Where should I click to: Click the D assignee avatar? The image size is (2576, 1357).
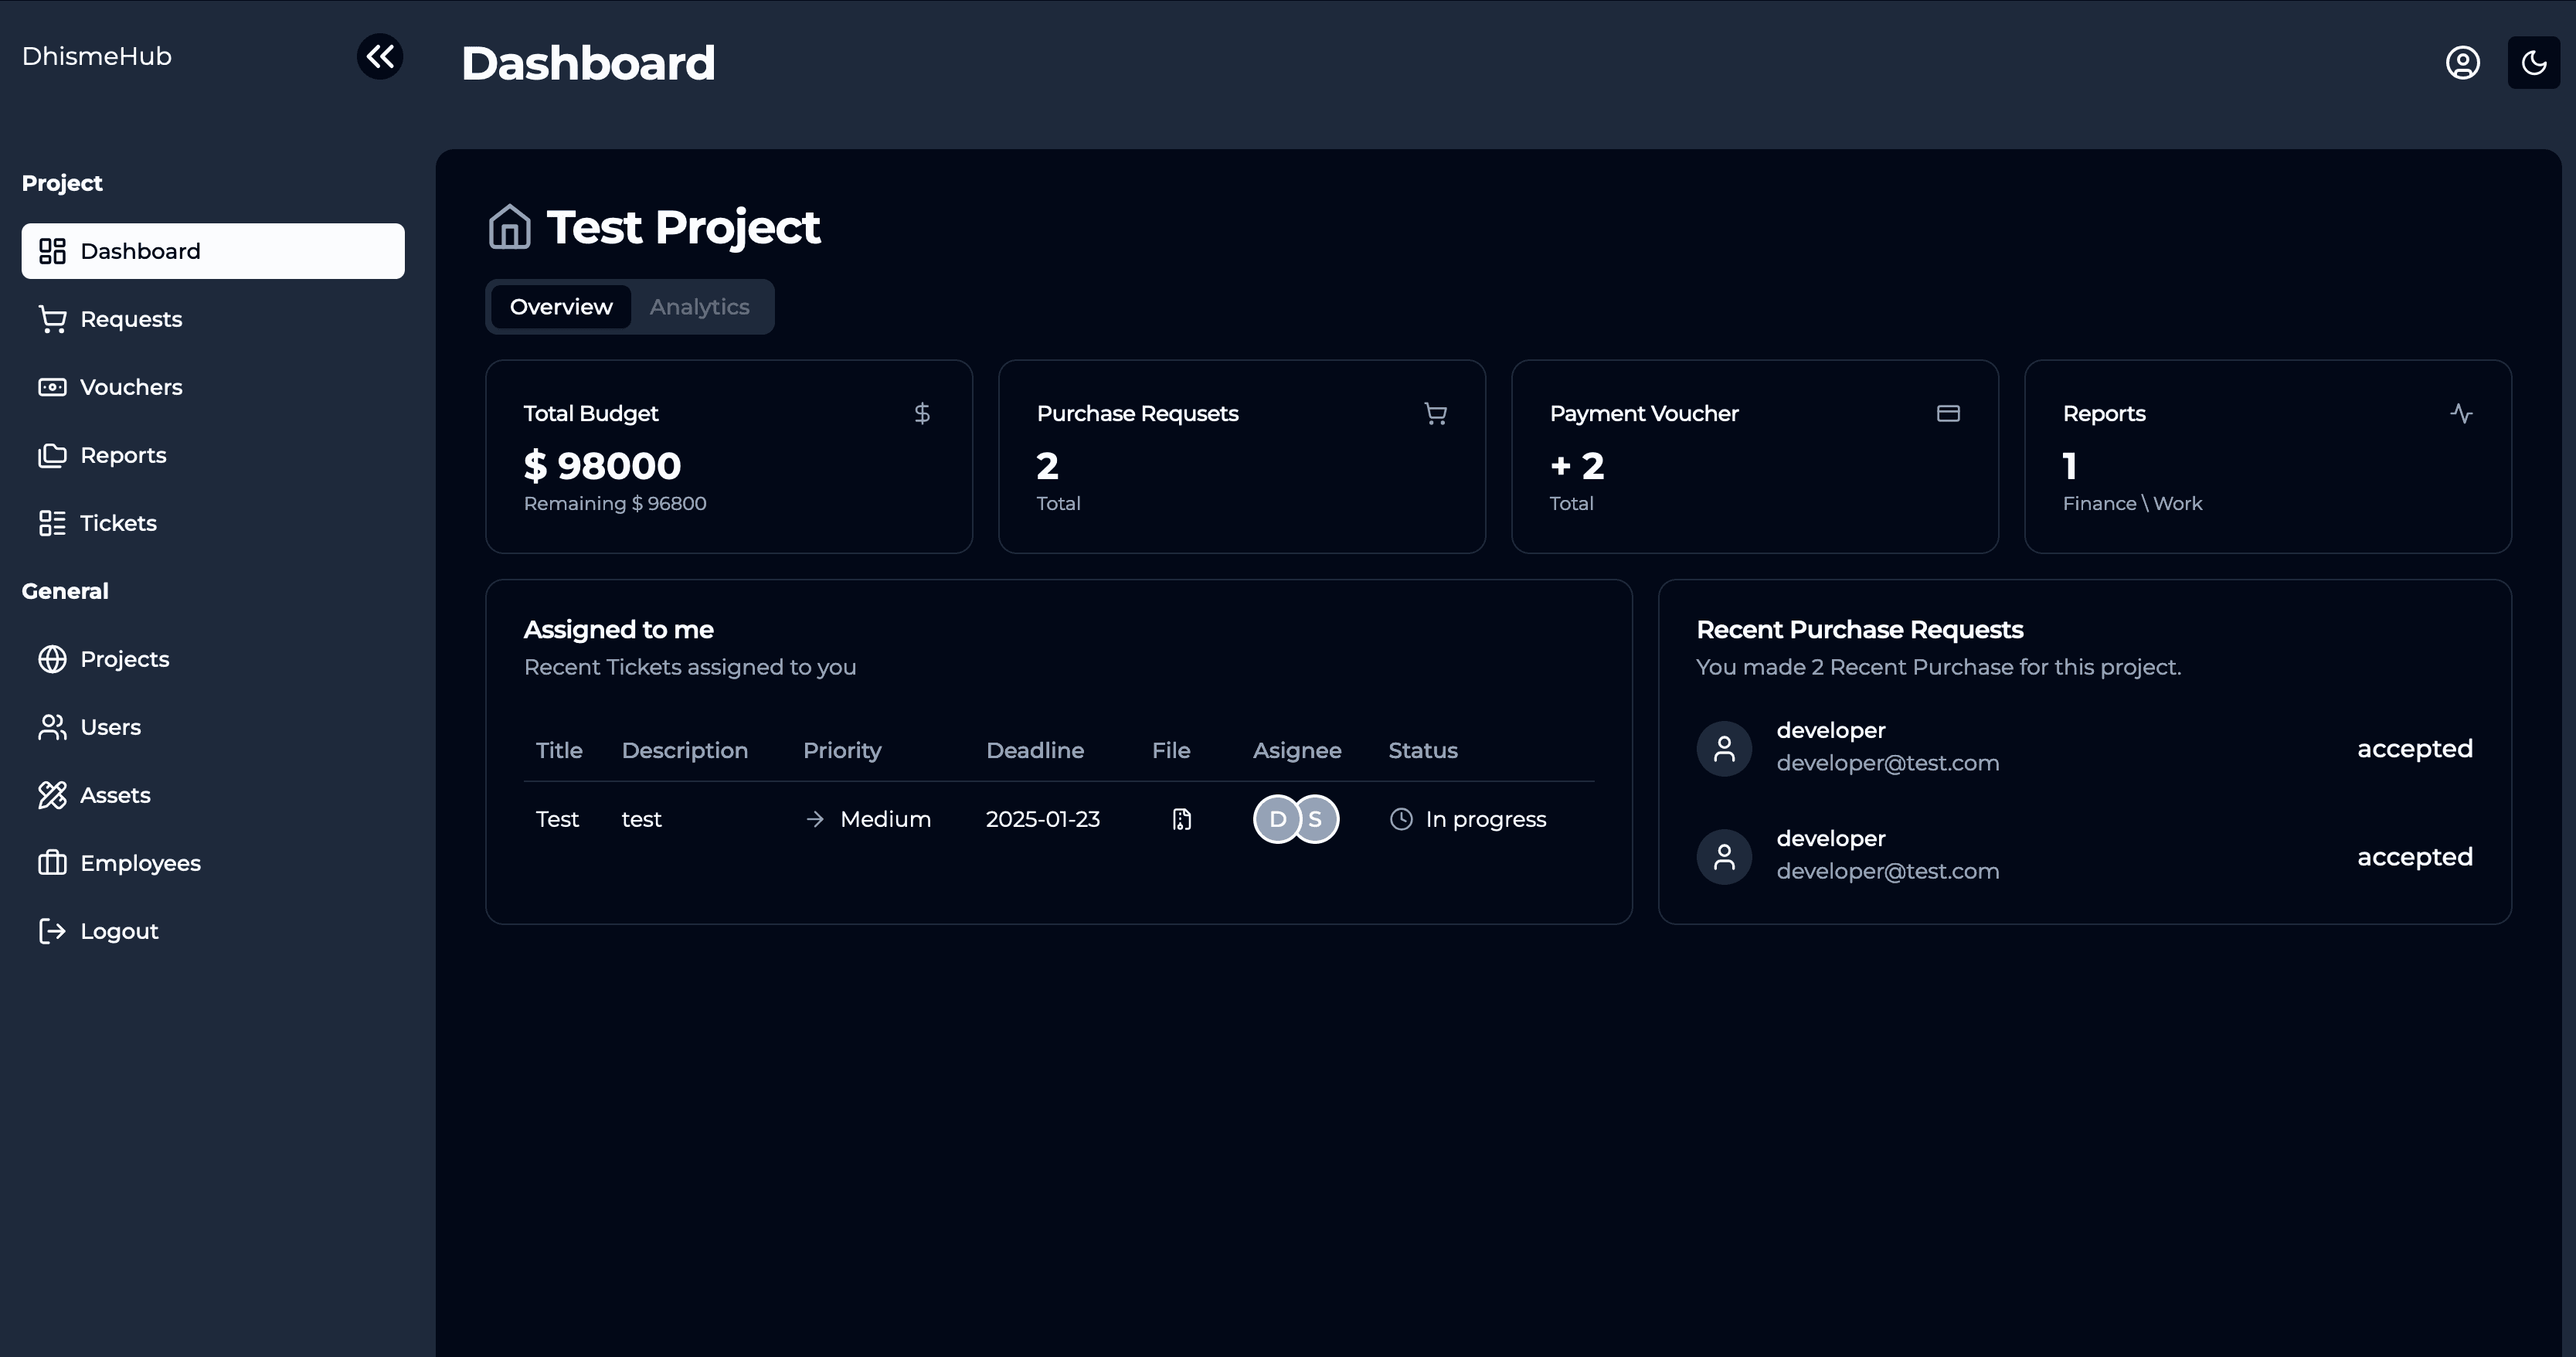coord(1277,819)
